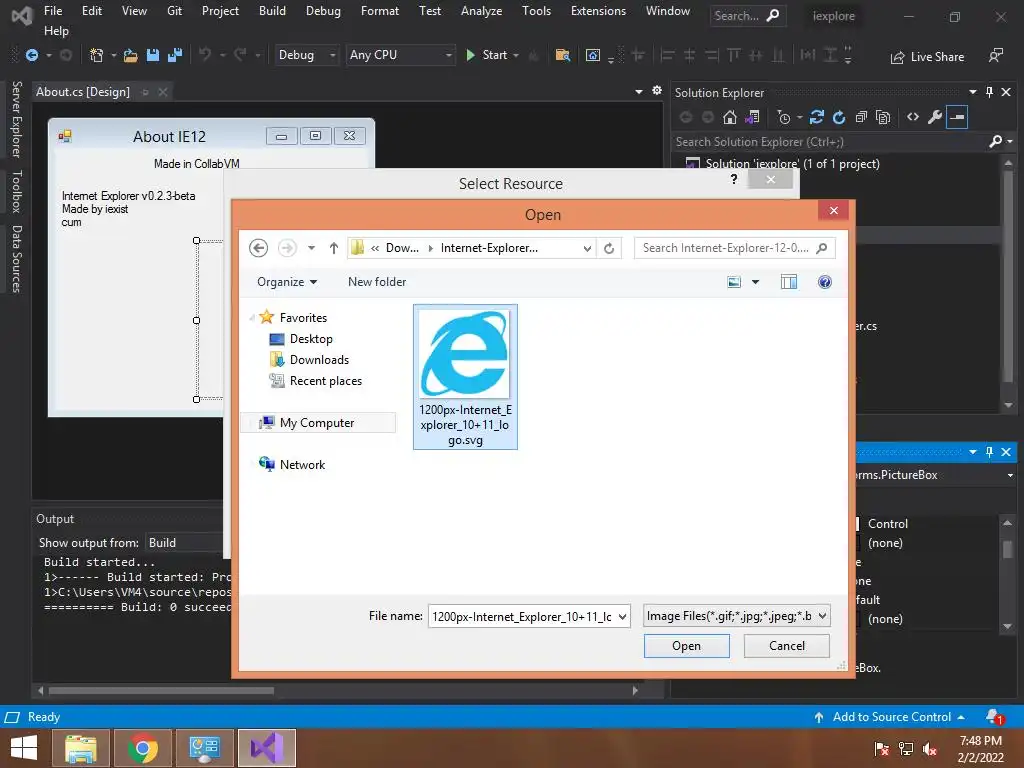Click the Sync with Active Document icon

(816, 117)
